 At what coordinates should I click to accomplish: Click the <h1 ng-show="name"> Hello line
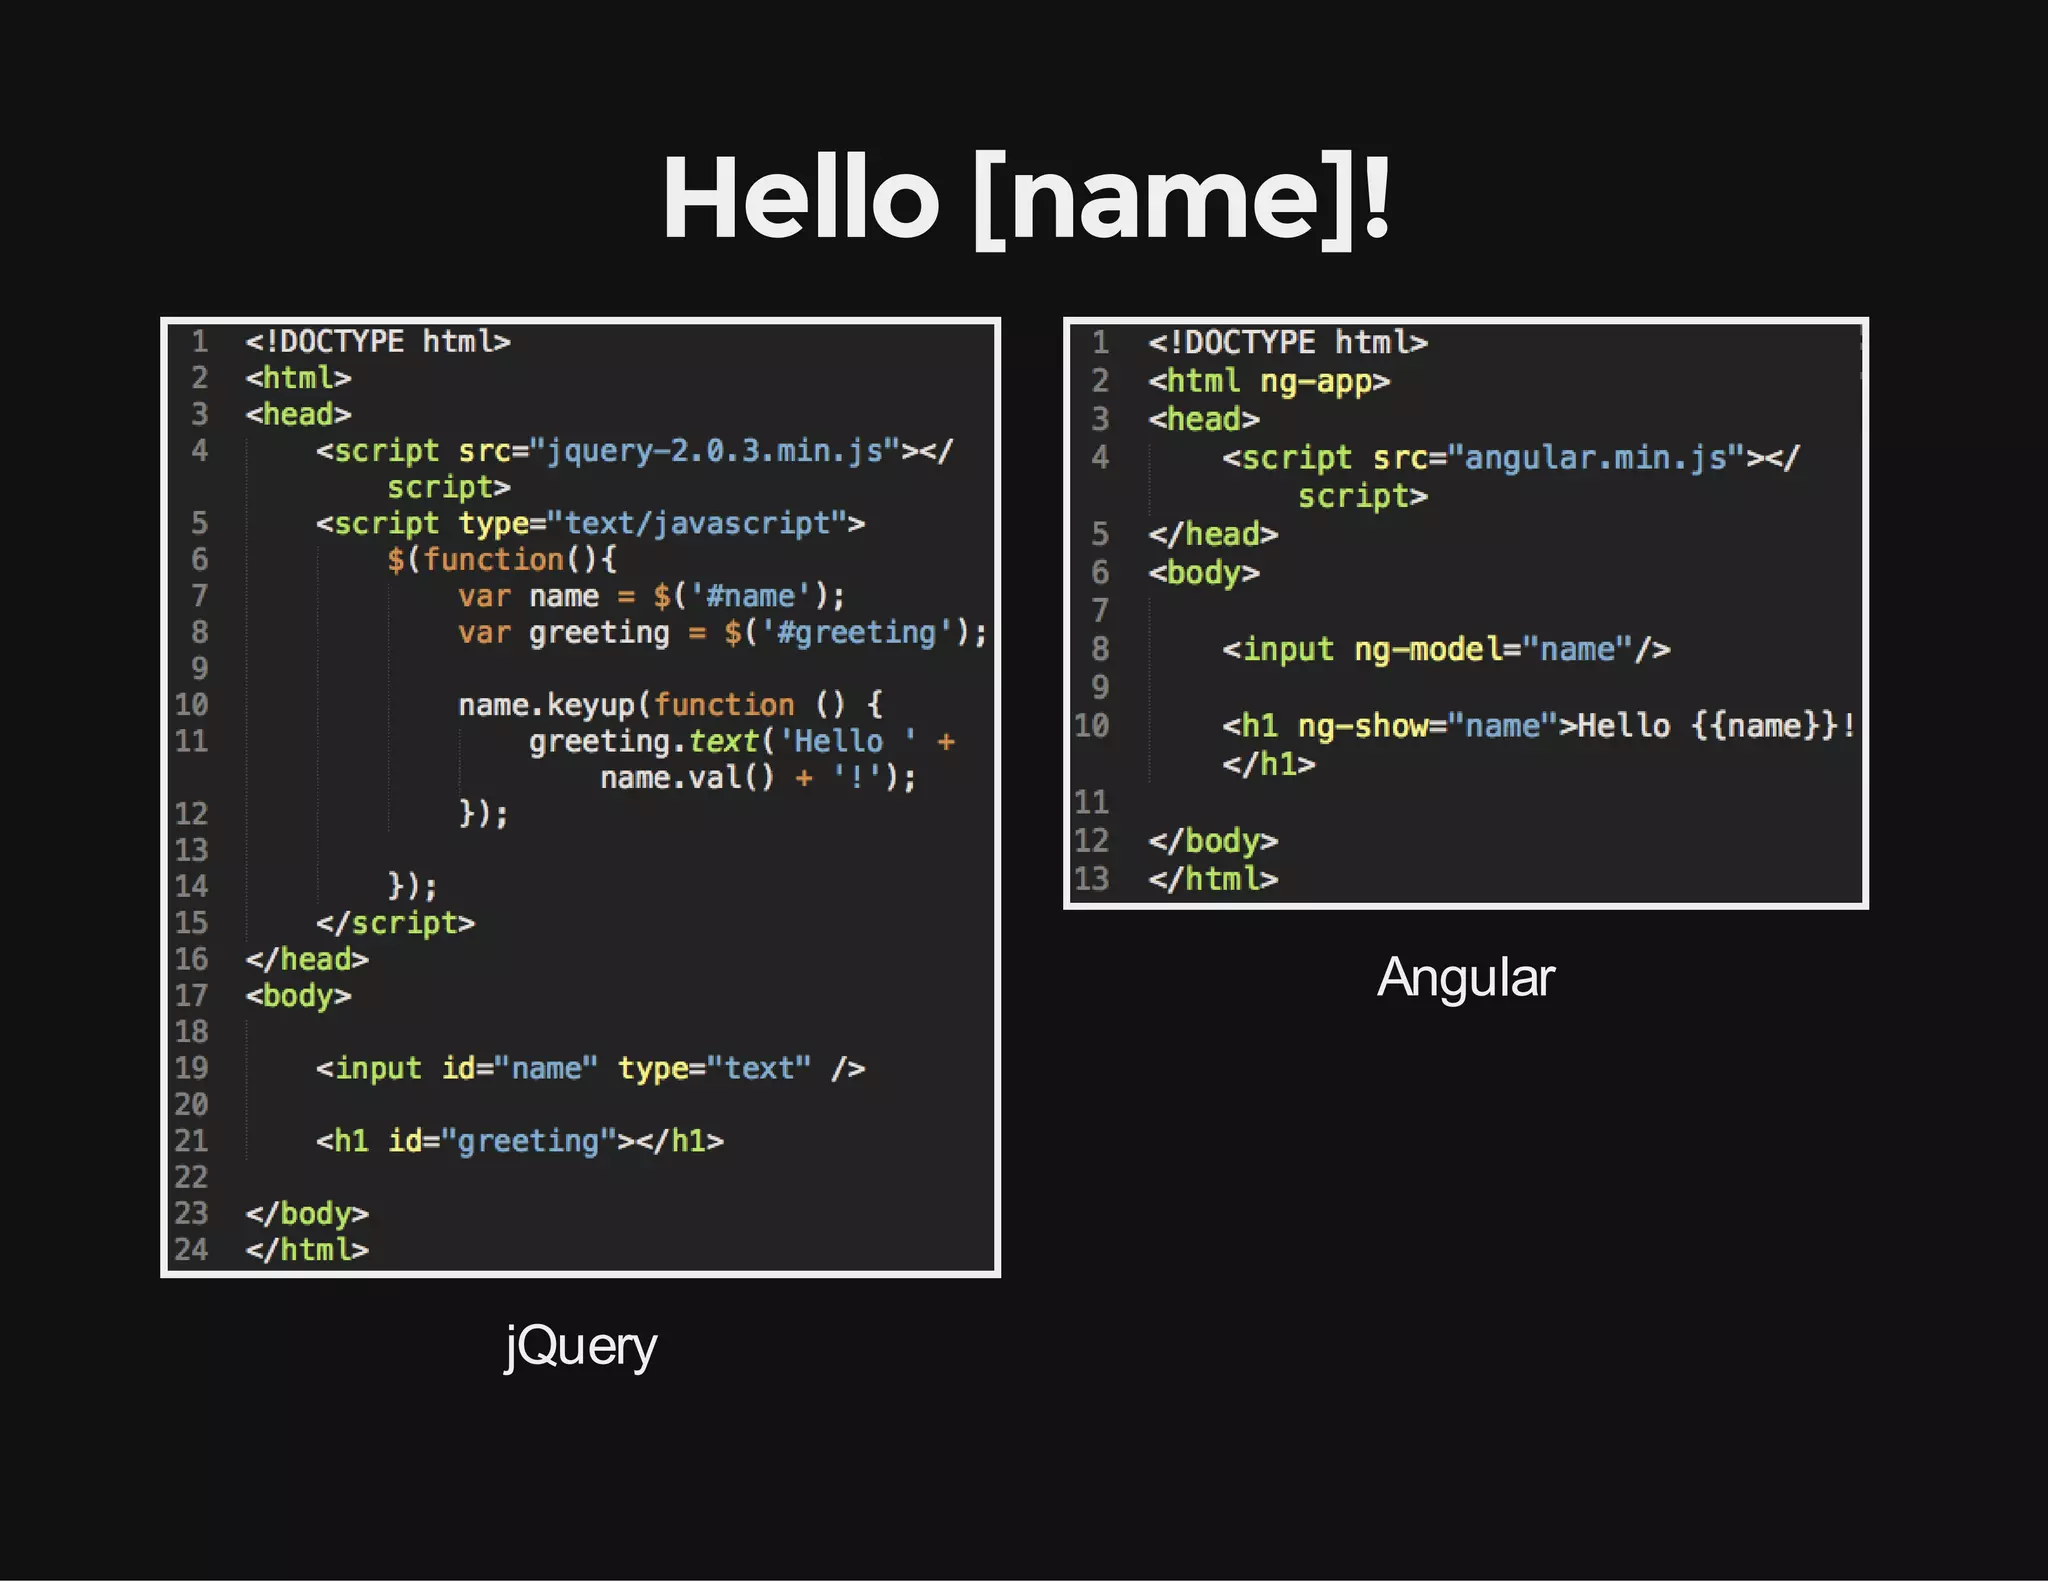click(x=1539, y=726)
